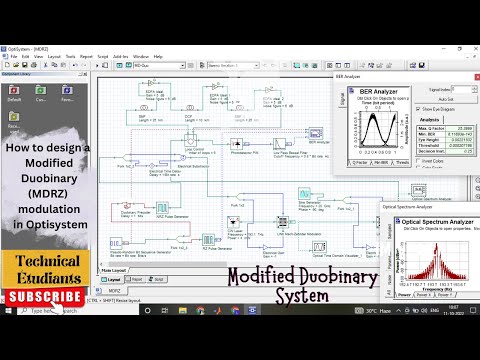Click the New document toolbar icon

pyautogui.click(x=7, y=65)
